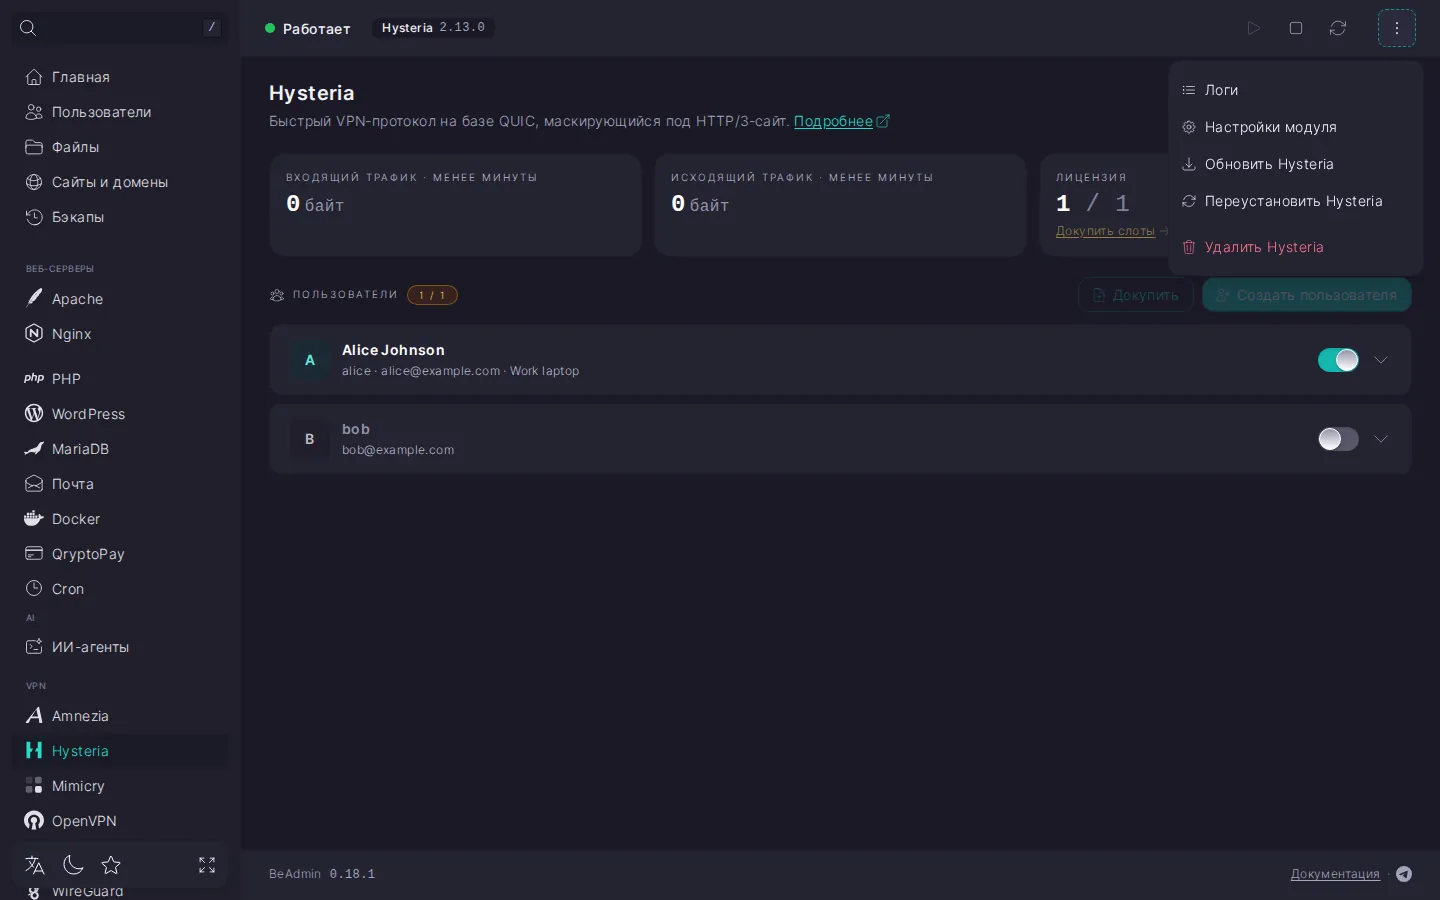Open the MariaDB section
This screenshot has width=1440, height=900.
coord(120,449)
